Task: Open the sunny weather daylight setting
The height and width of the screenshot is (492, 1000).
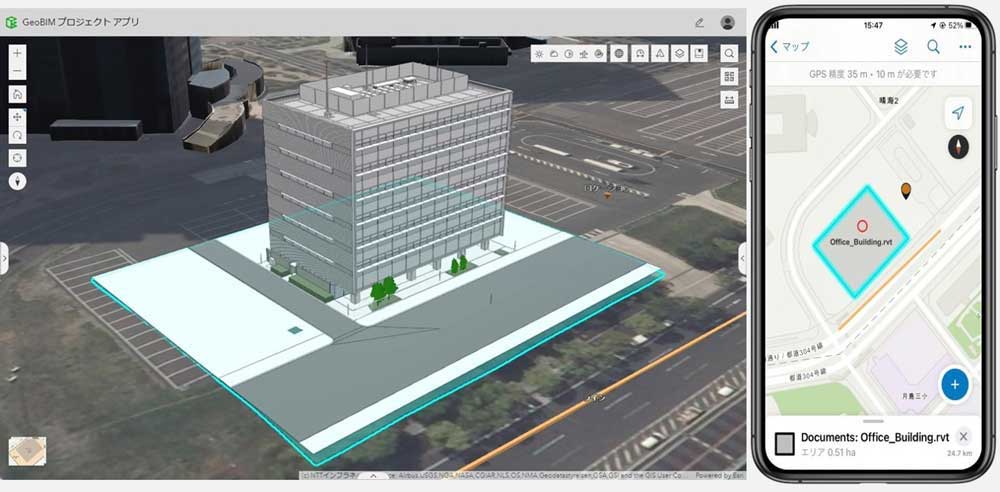Action: pyautogui.click(x=540, y=54)
